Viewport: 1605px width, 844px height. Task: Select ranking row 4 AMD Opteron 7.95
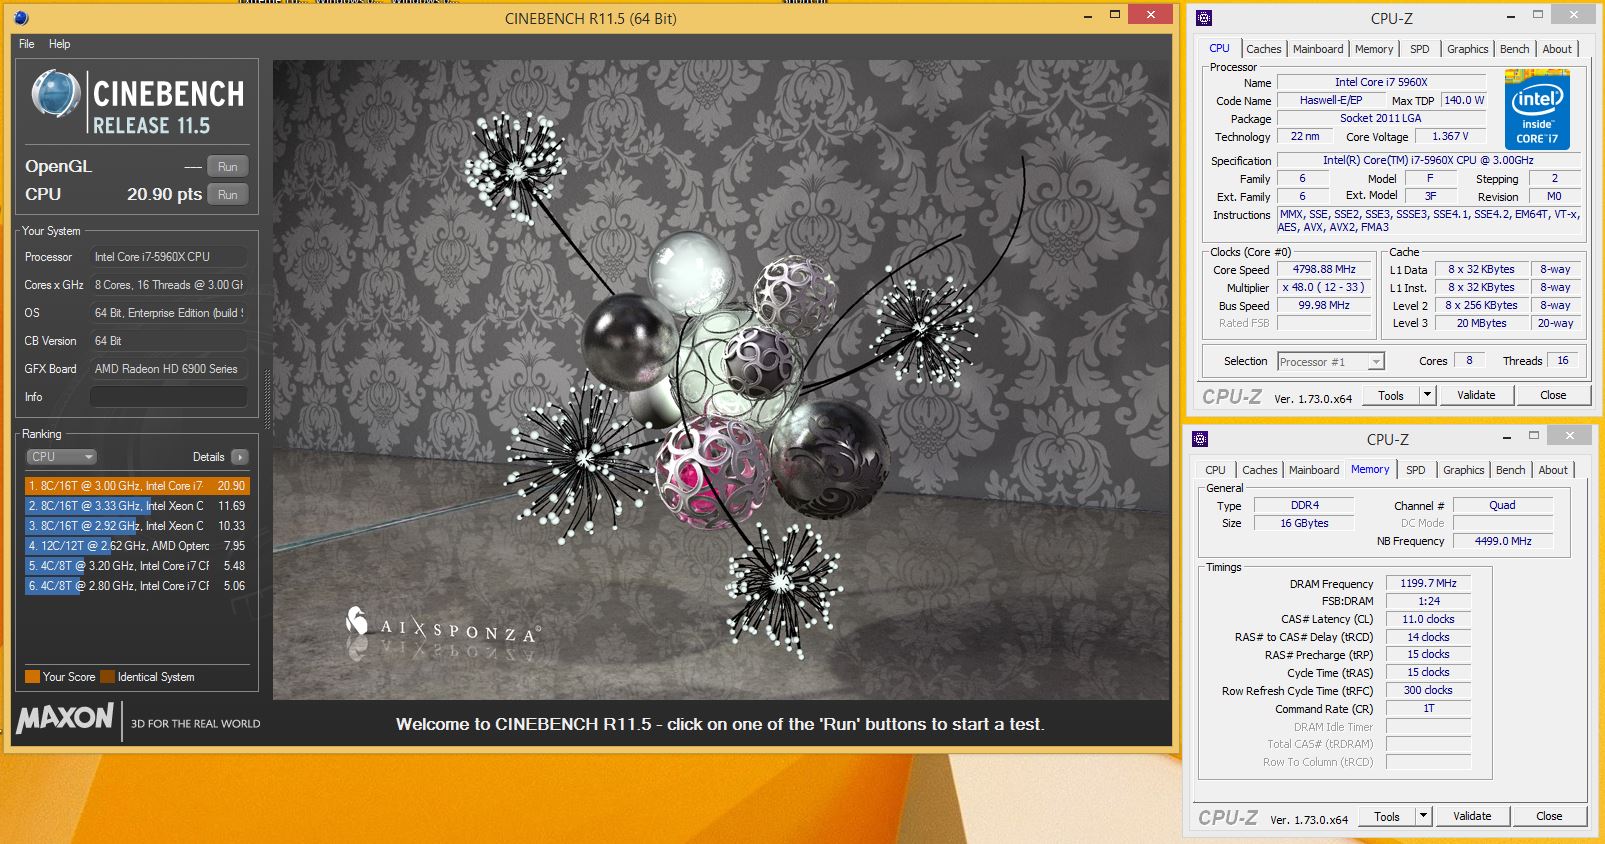(x=137, y=546)
